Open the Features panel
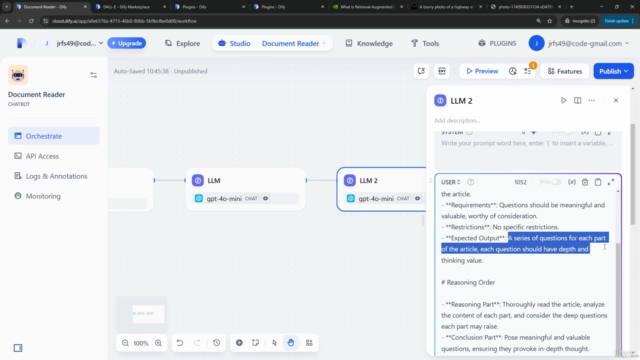The image size is (640, 360). pyautogui.click(x=565, y=71)
